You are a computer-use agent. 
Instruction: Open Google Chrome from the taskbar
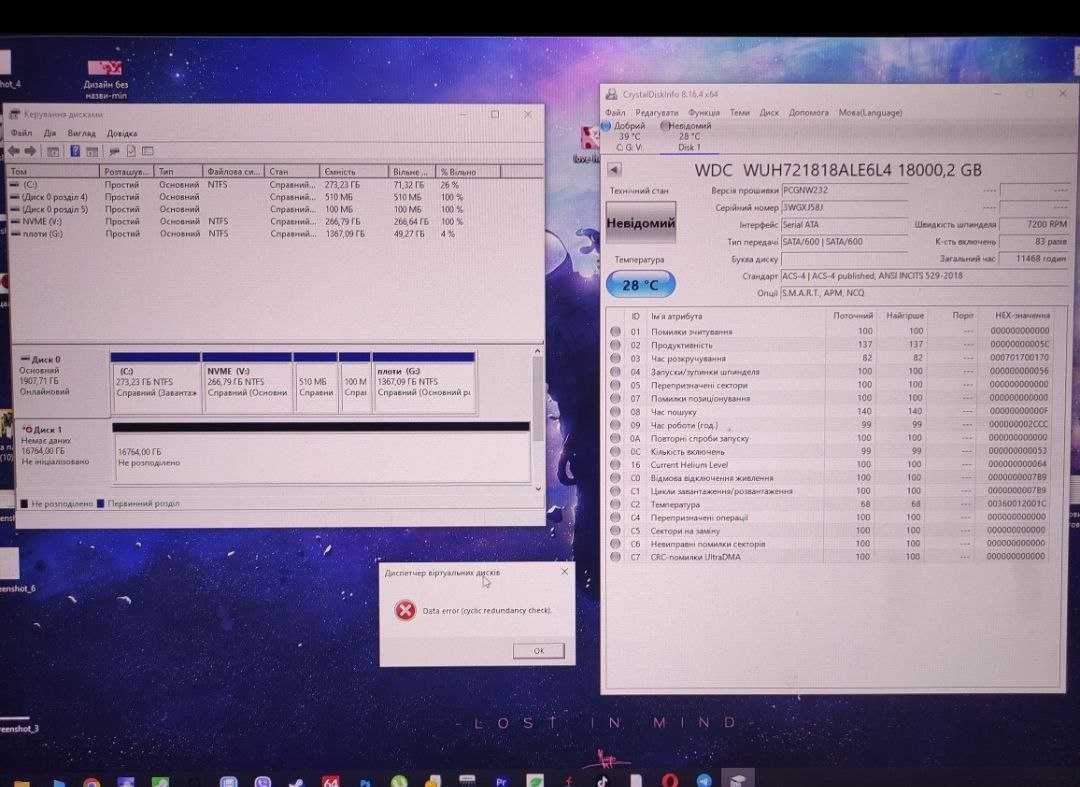(91, 782)
